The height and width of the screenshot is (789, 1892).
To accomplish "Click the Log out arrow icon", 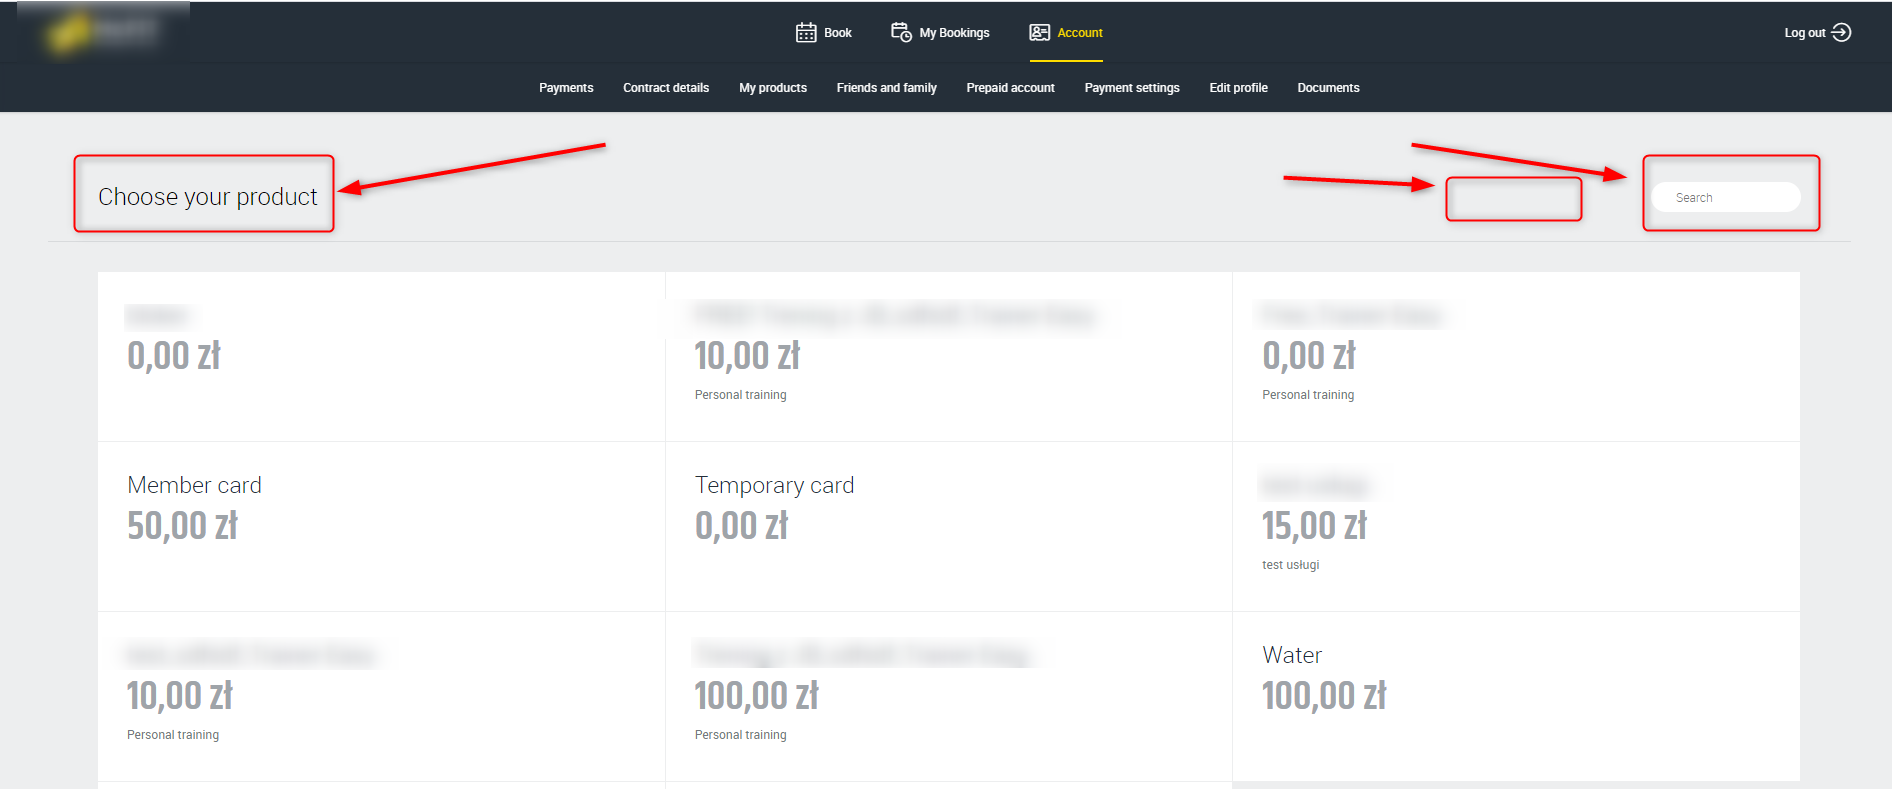I will pyautogui.click(x=1841, y=33).
